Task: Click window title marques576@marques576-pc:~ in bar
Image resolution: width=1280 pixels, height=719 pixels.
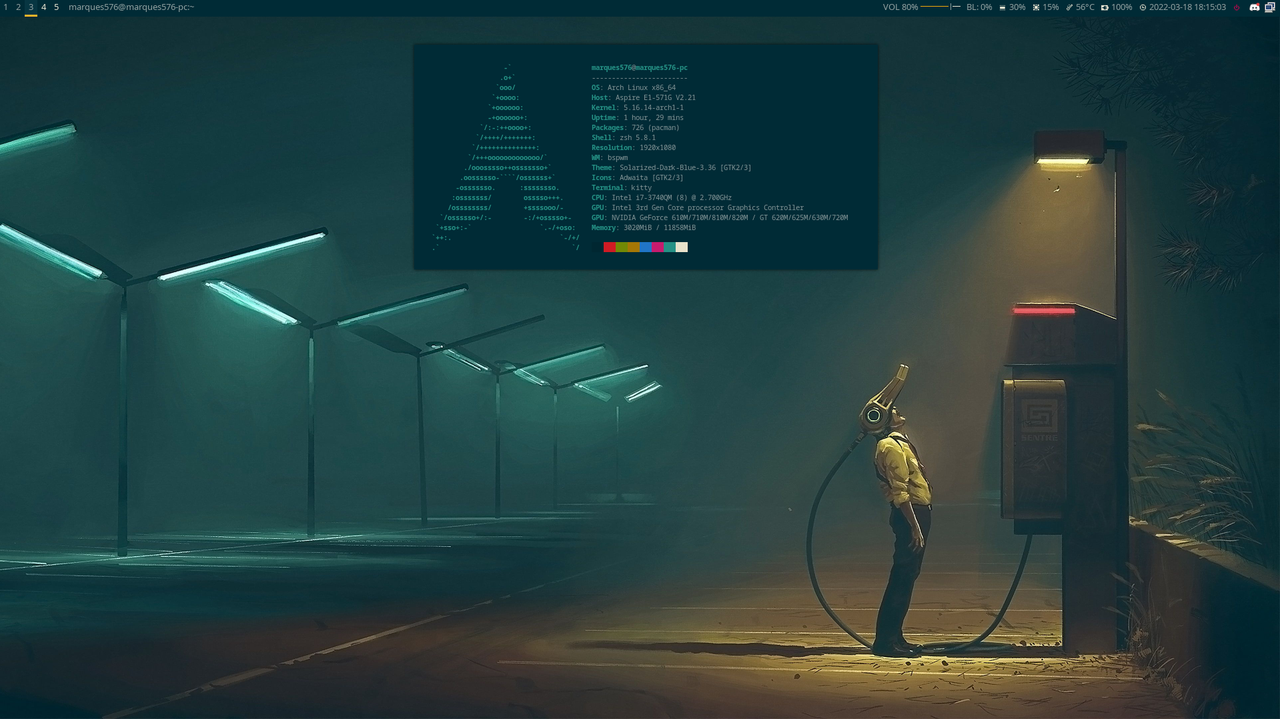Action: click(x=131, y=7)
